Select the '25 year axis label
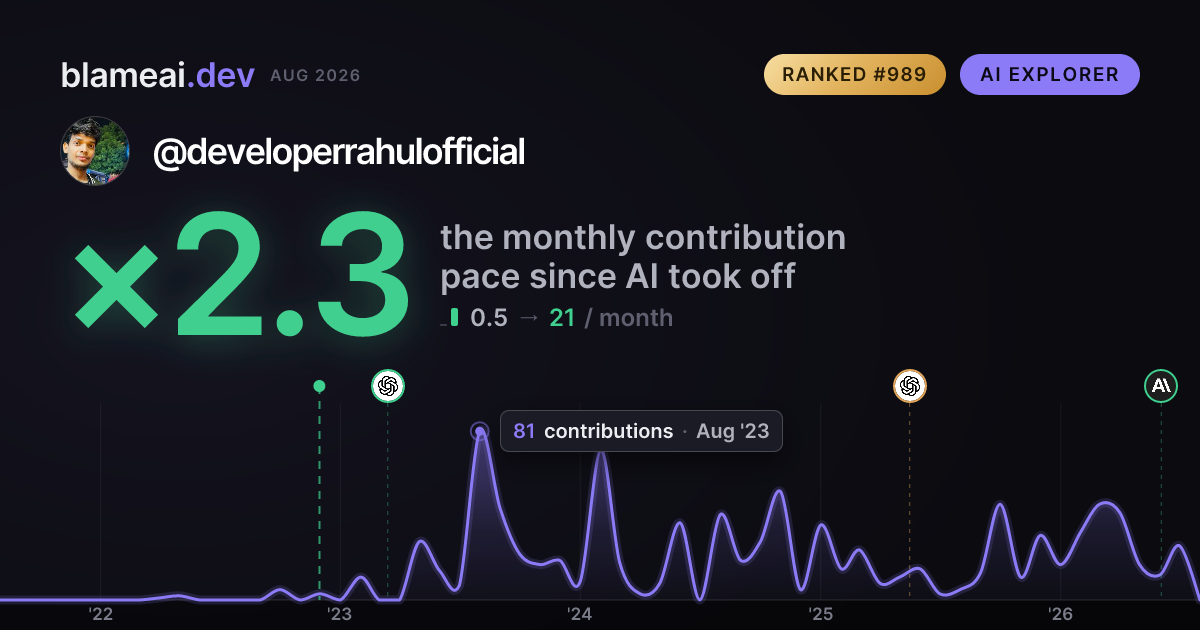 pos(820,614)
